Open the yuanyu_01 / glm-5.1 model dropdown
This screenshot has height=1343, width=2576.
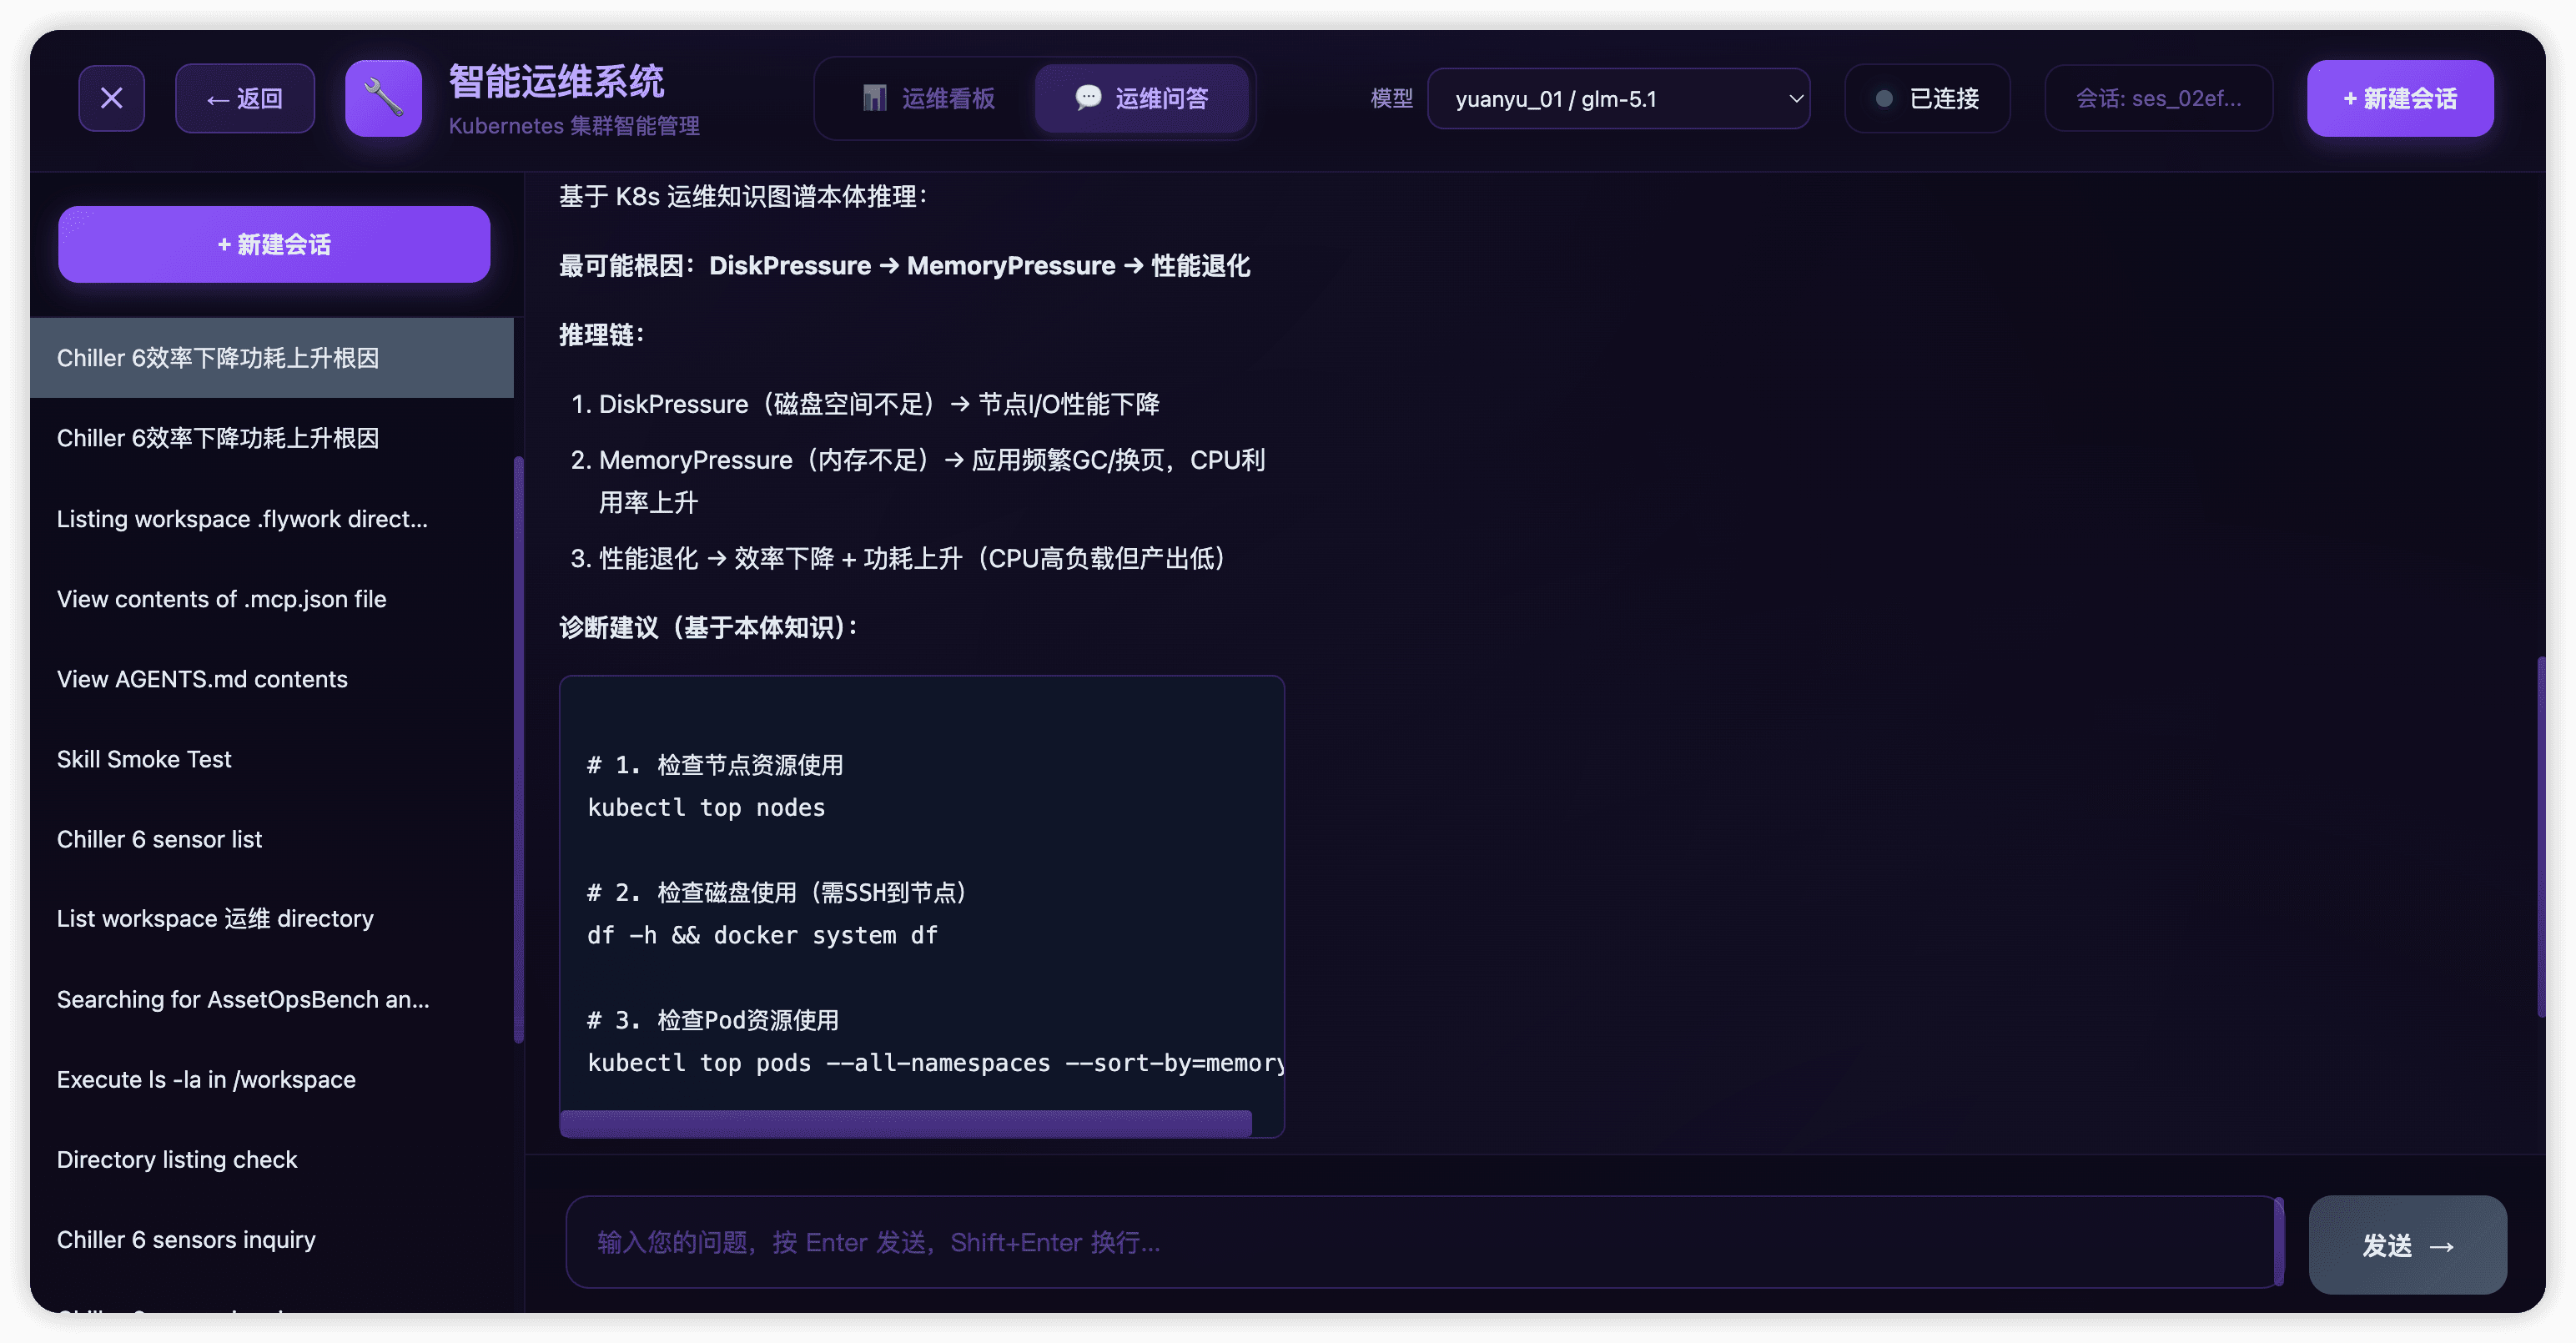[1618, 98]
